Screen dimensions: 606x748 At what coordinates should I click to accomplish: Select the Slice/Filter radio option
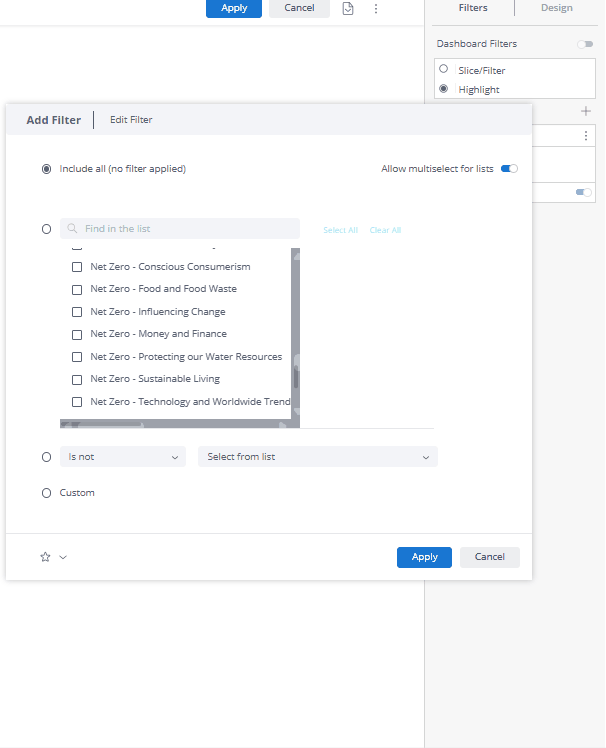[444, 70]
